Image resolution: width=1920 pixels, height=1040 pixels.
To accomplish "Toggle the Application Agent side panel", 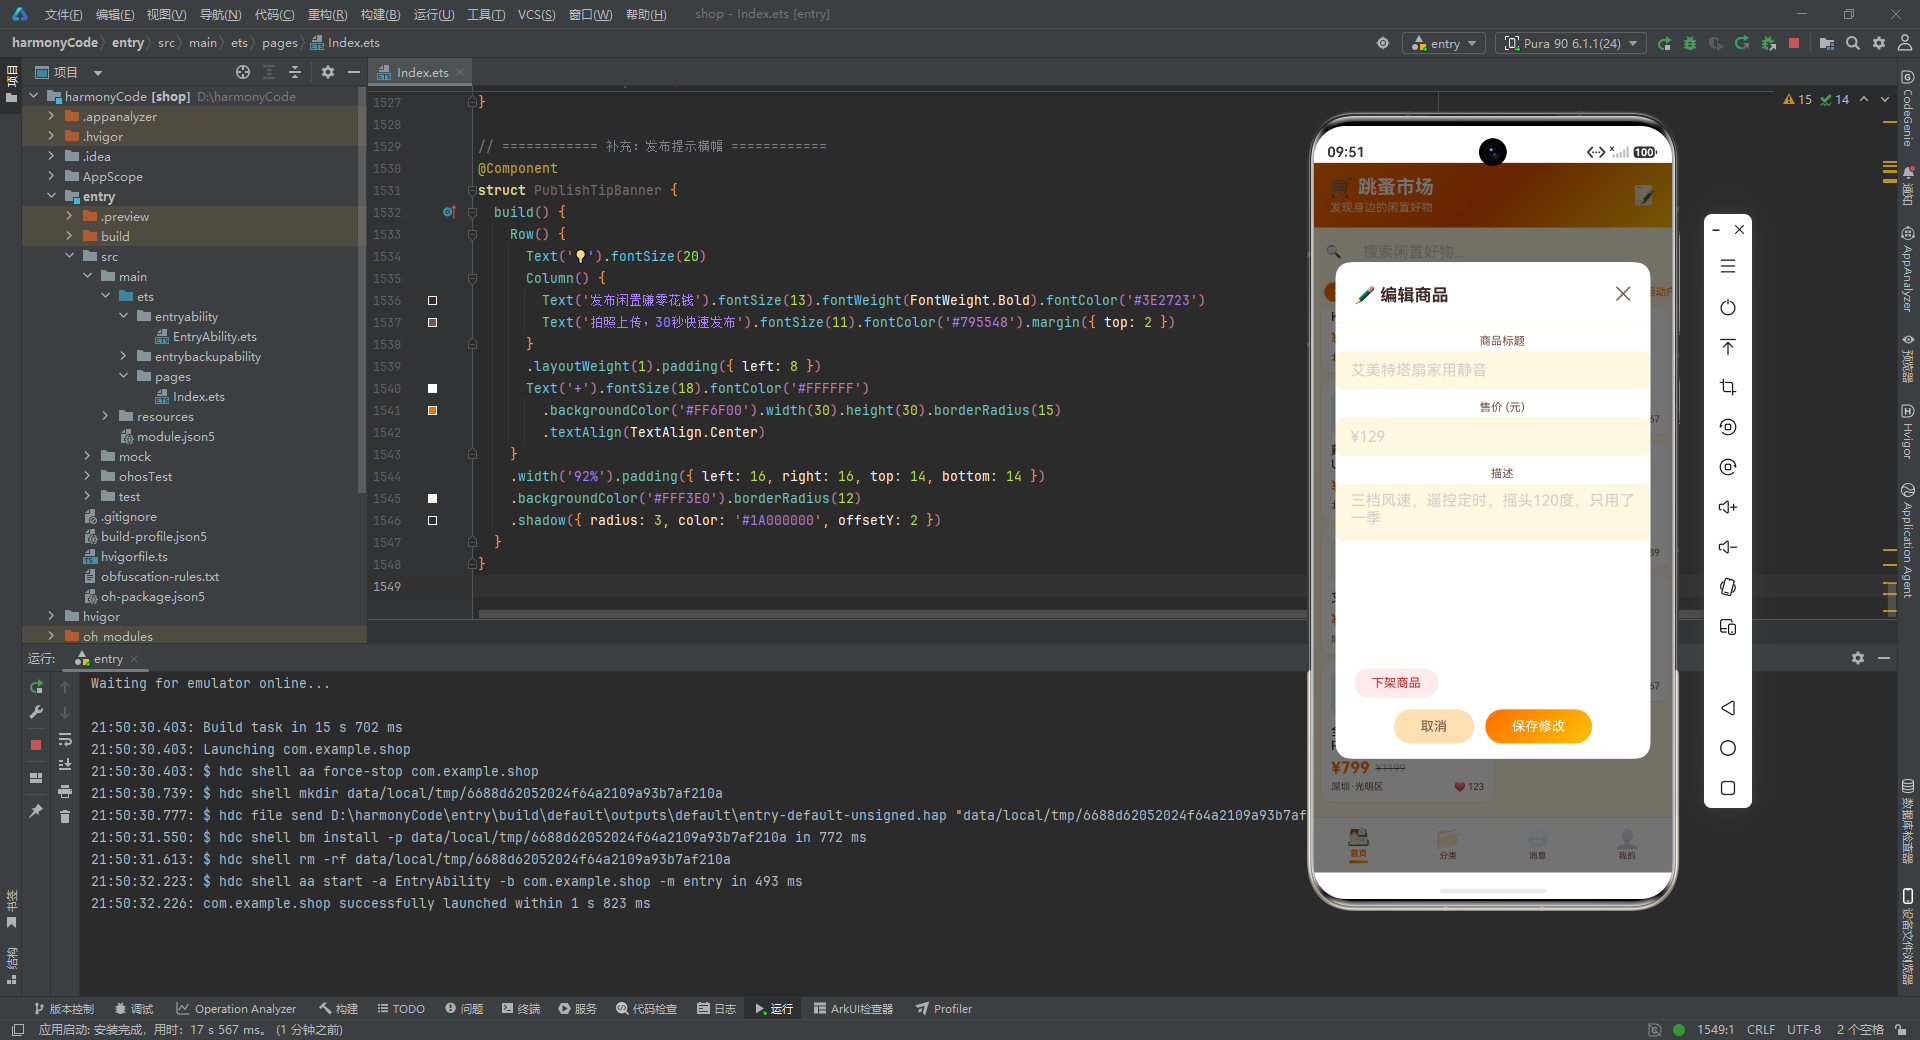I will point(1908,540).
